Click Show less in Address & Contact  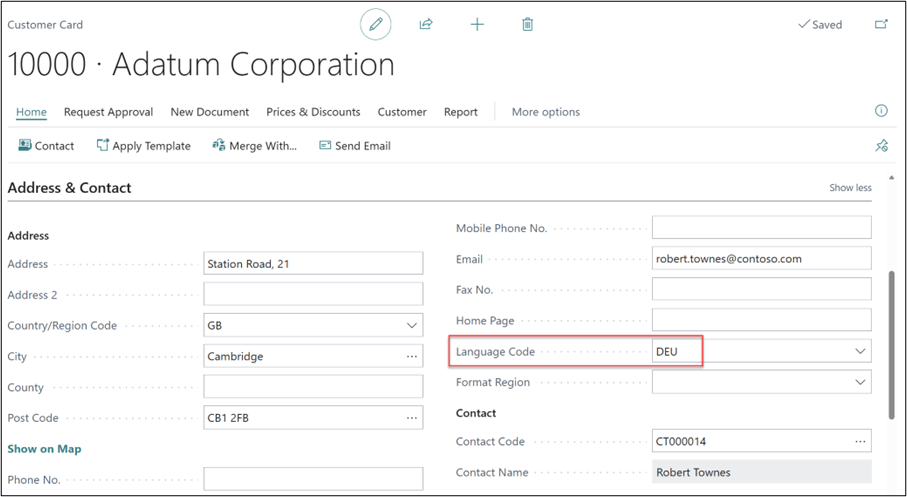point(850,187)
